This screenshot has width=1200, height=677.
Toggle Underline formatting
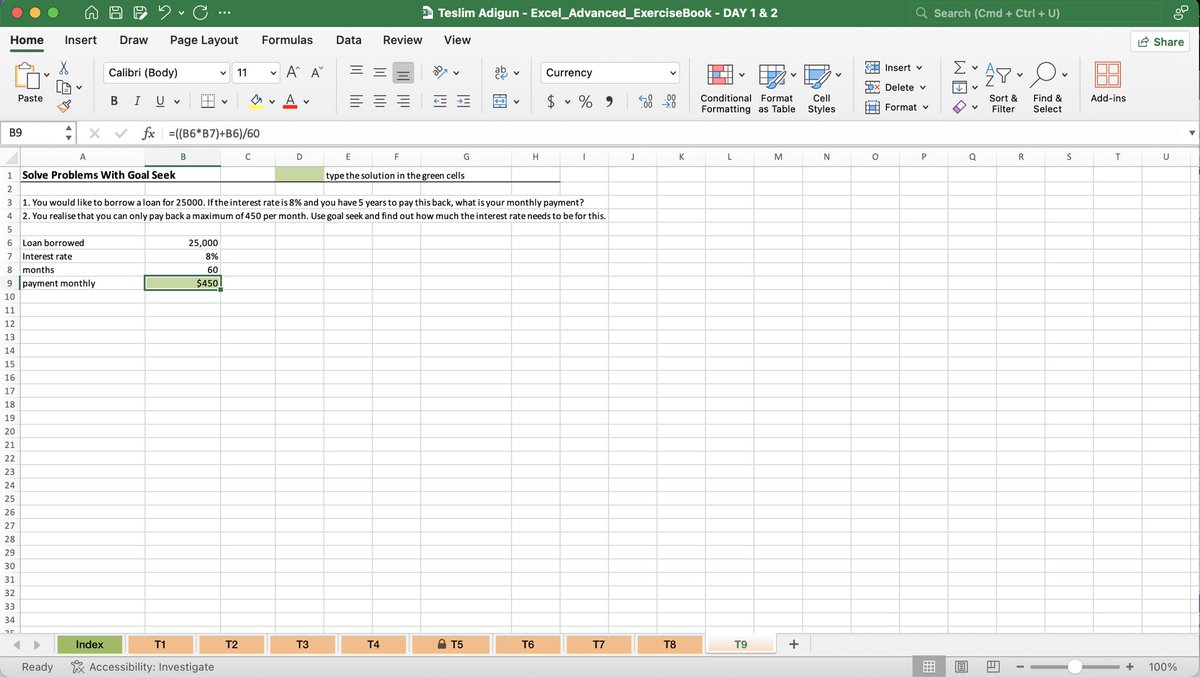(160, 101)
